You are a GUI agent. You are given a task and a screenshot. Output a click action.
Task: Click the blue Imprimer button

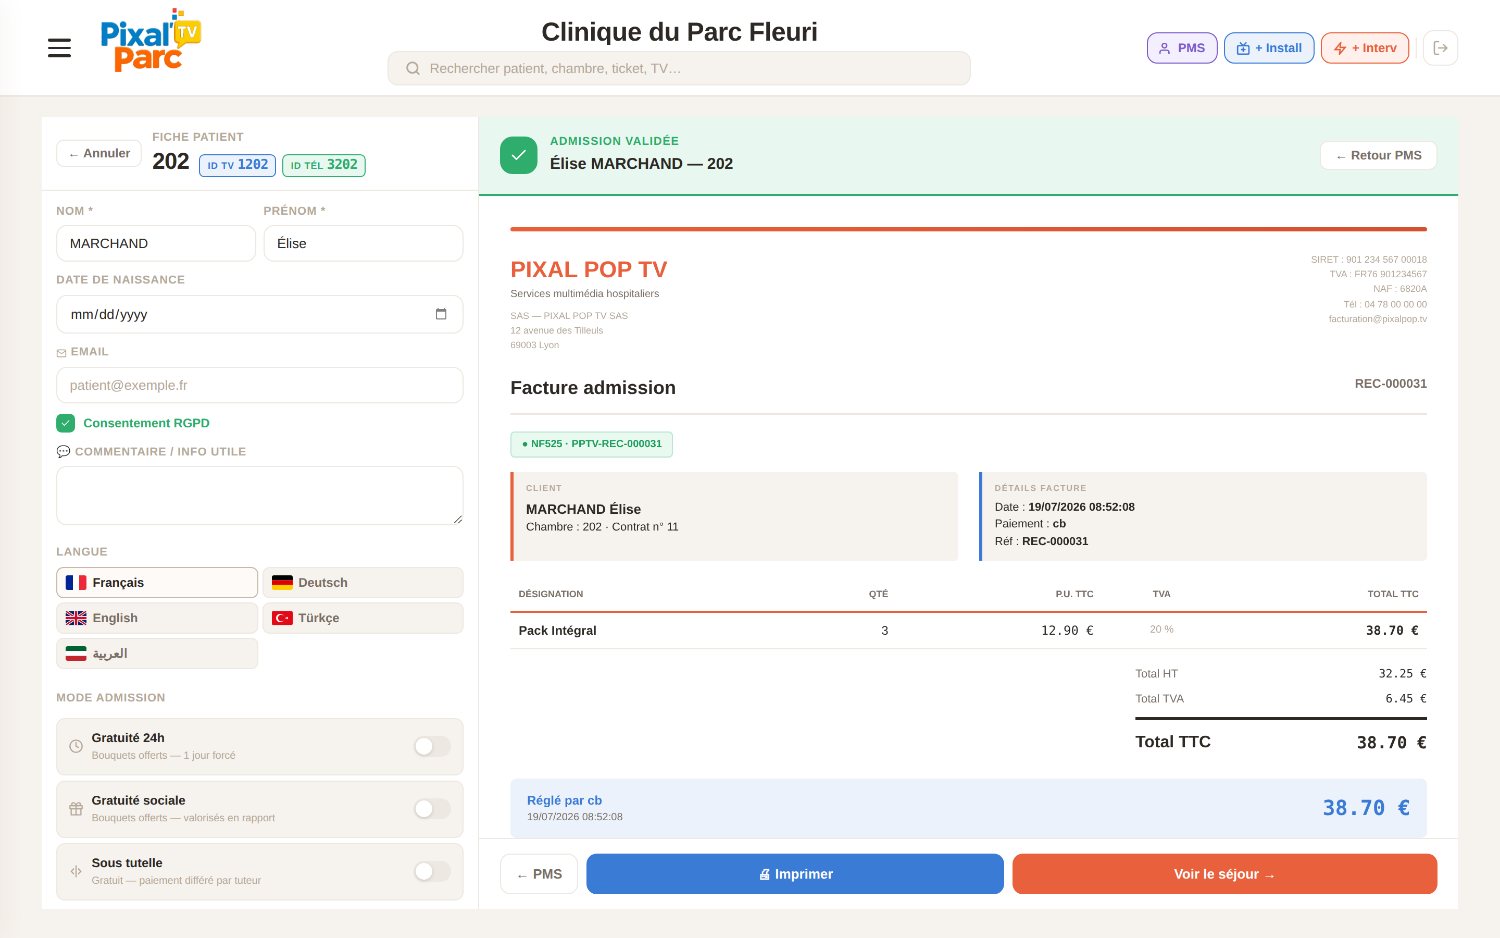pyautogui.click(x=795, y=874)
